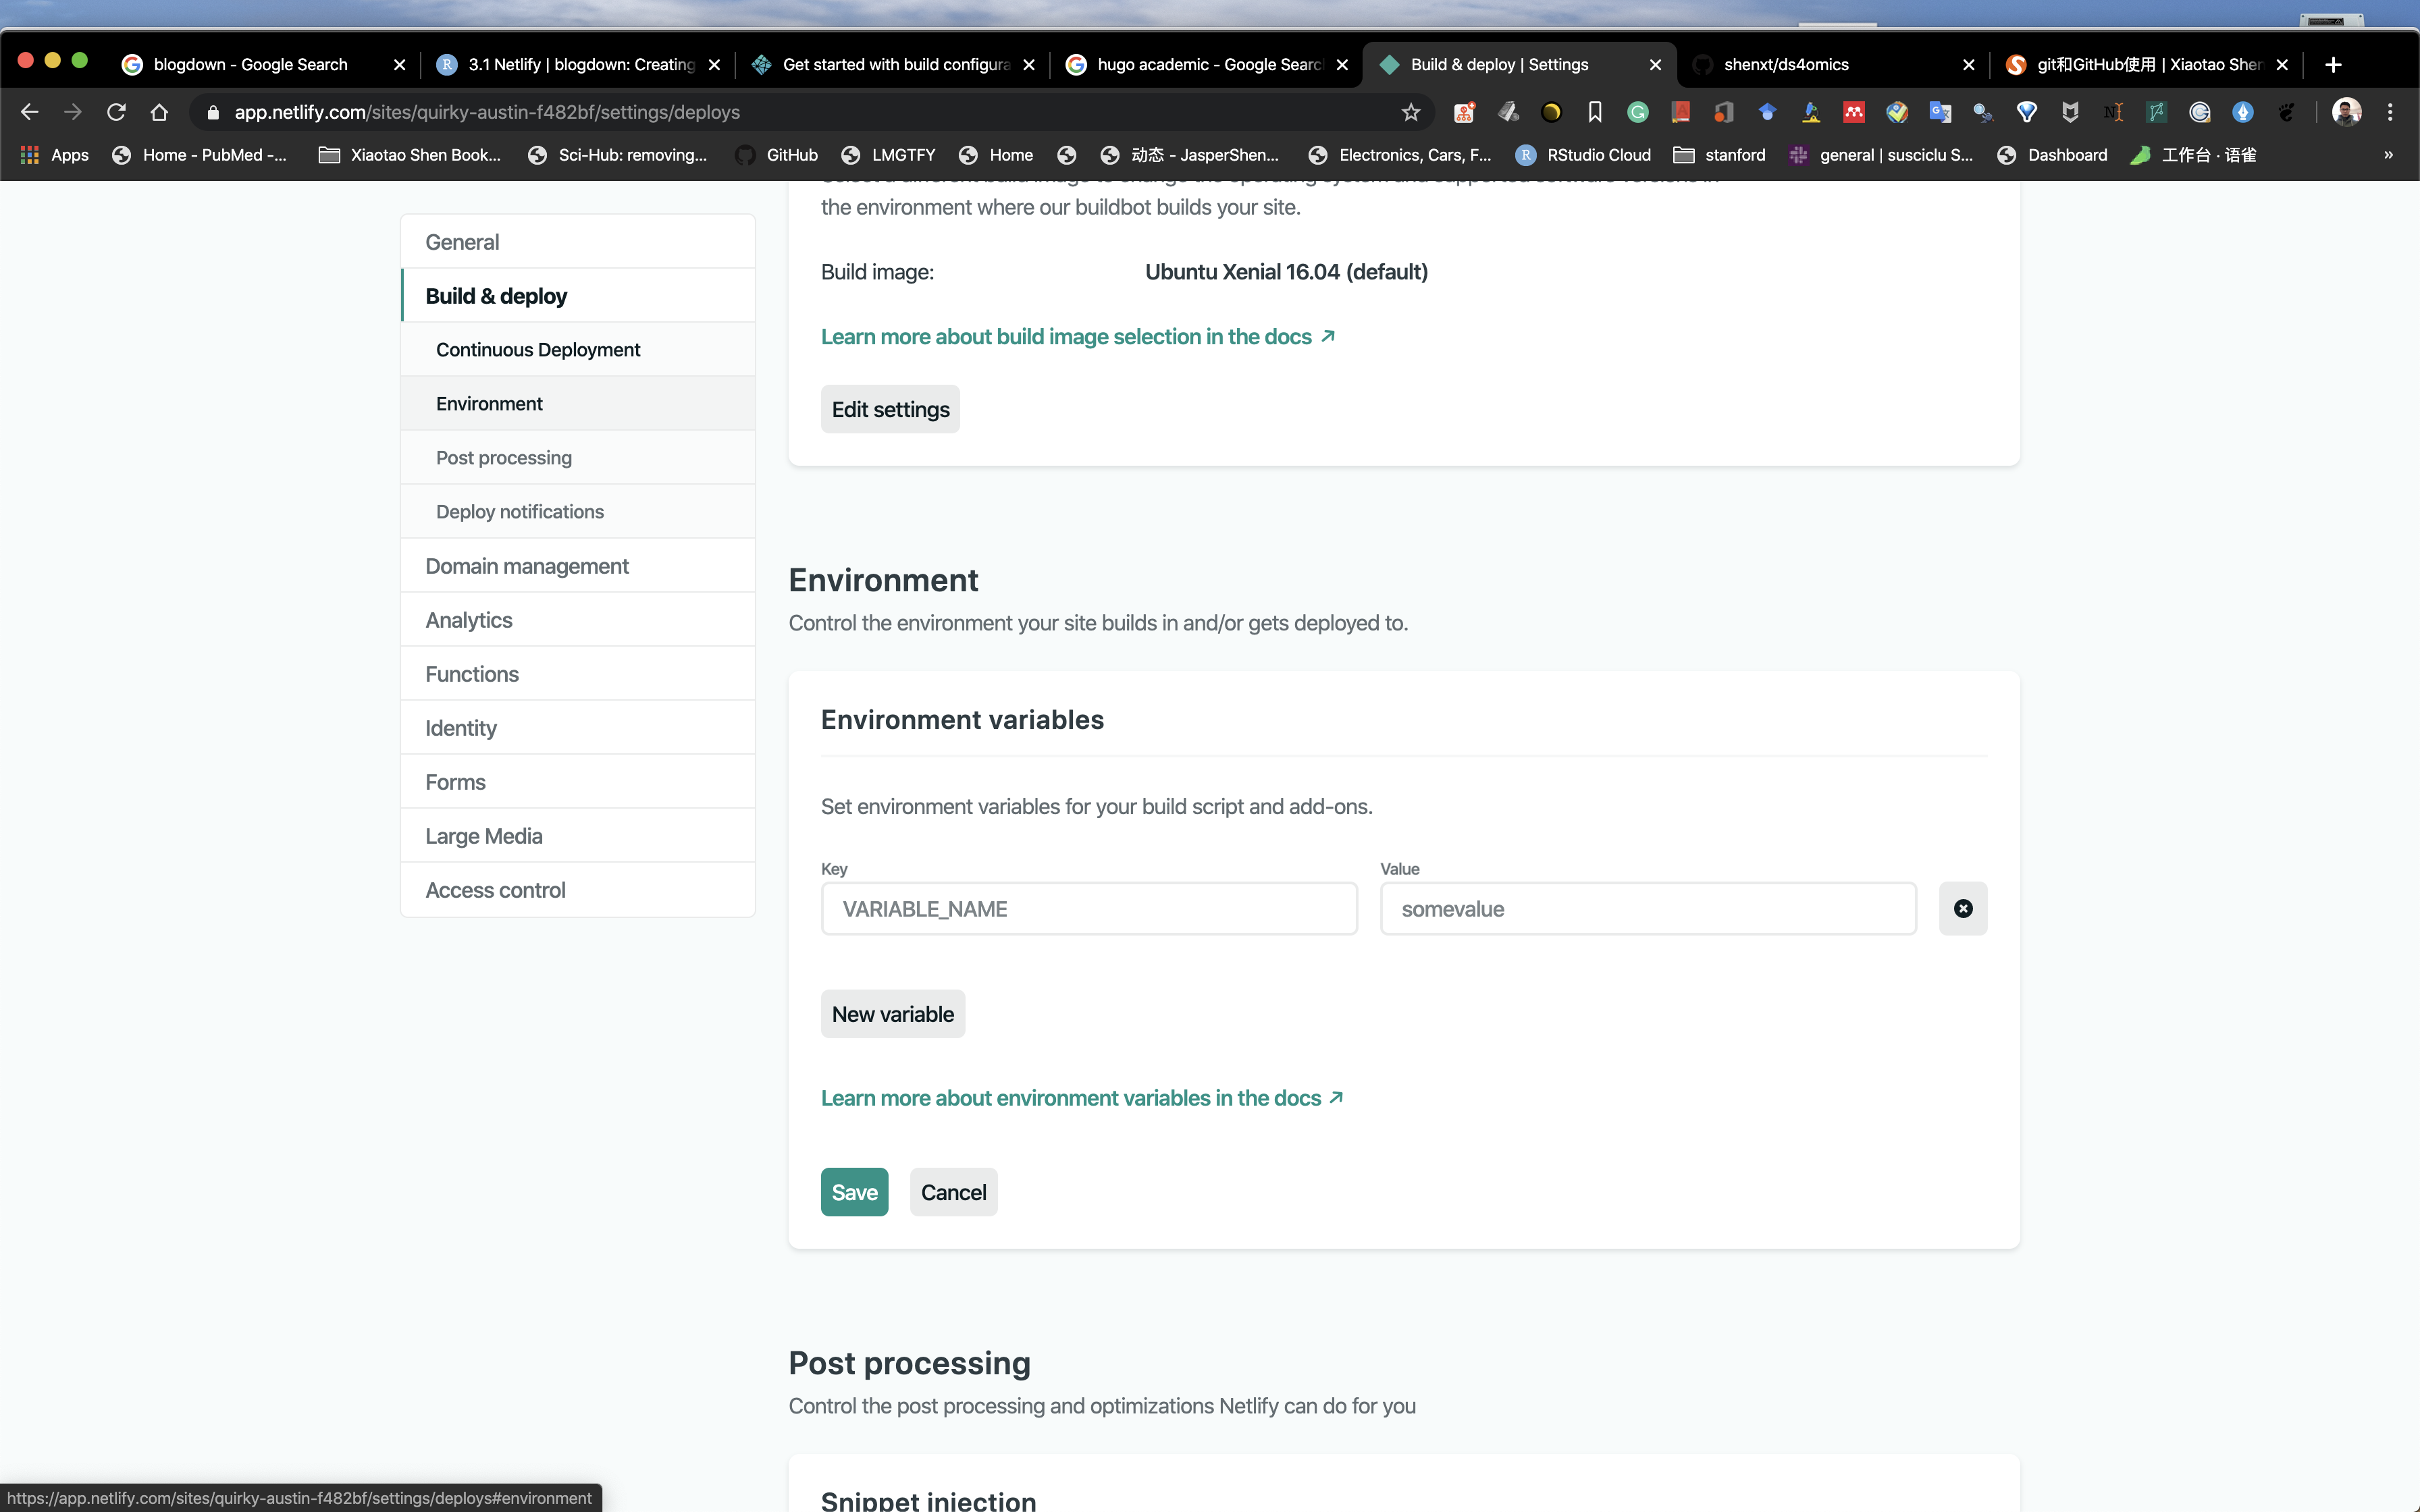
Task: Close the blogdown Google Search tab
Action: coord(399,64)
